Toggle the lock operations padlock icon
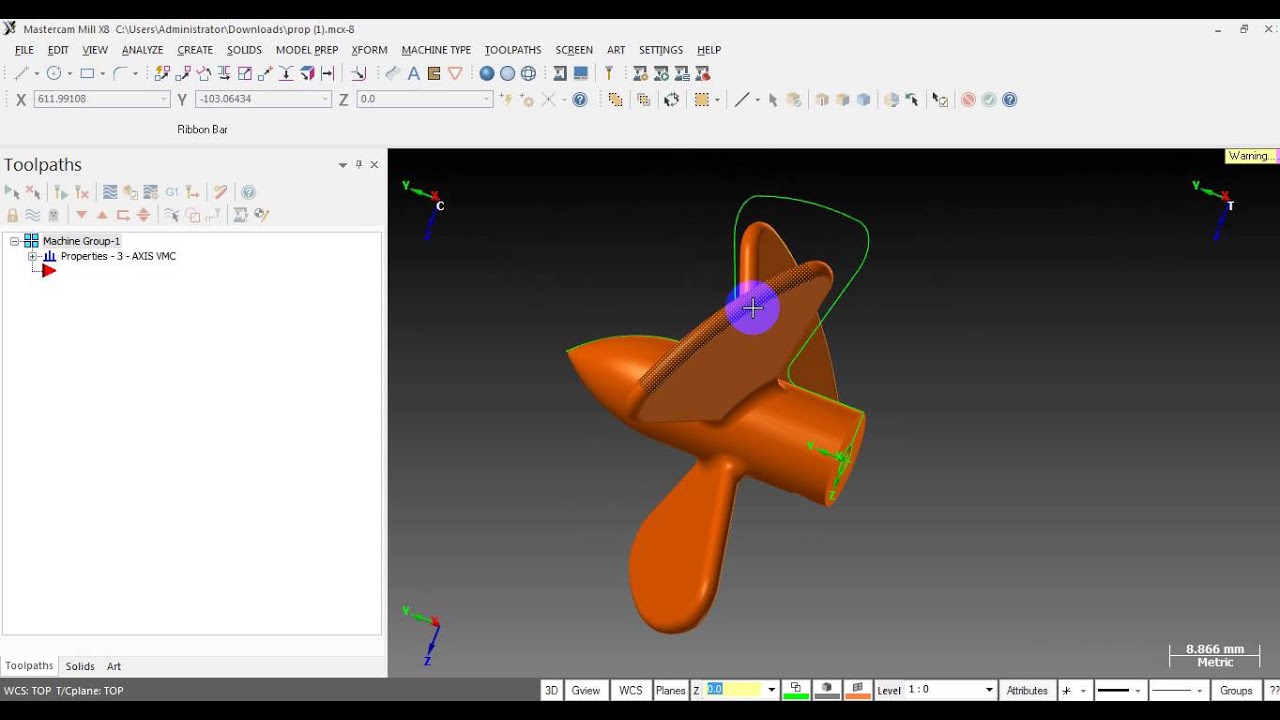This screenshot has width=1280, height=720. 12,215
